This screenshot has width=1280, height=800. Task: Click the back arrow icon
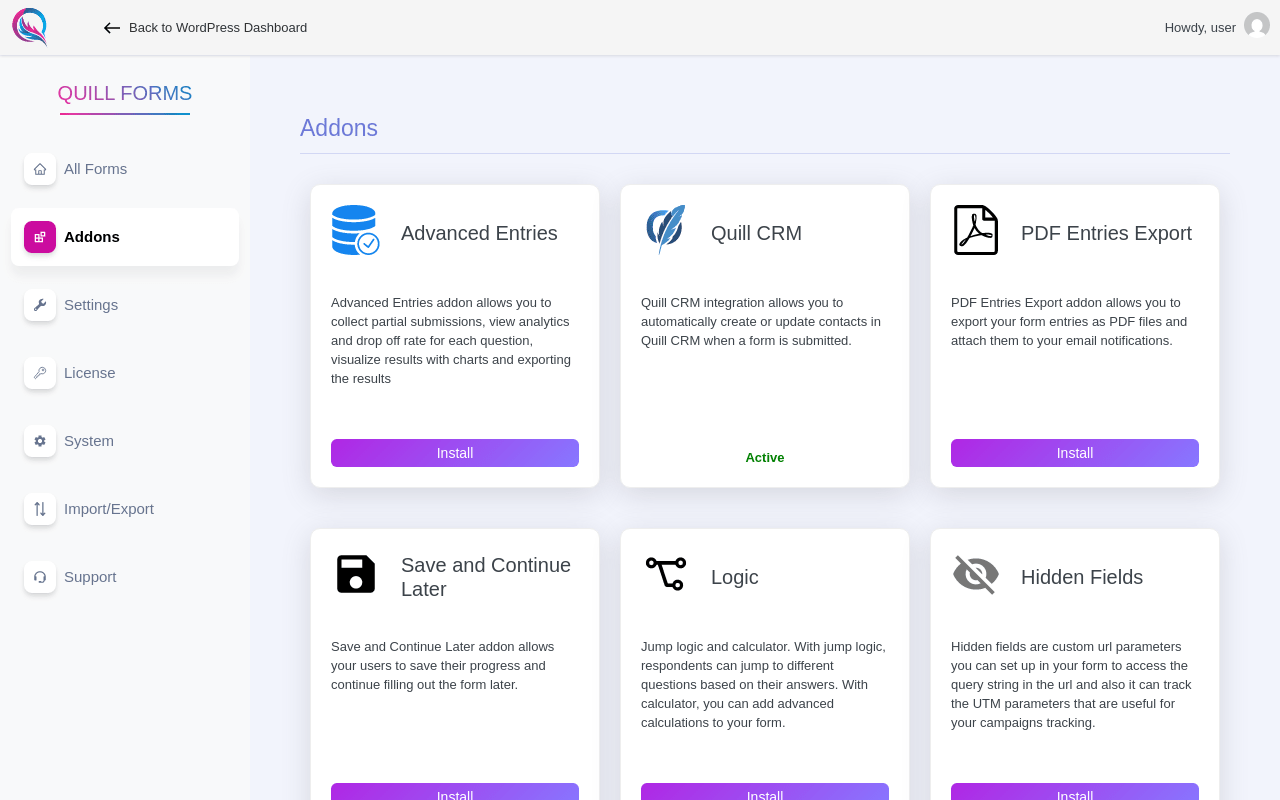112,28
